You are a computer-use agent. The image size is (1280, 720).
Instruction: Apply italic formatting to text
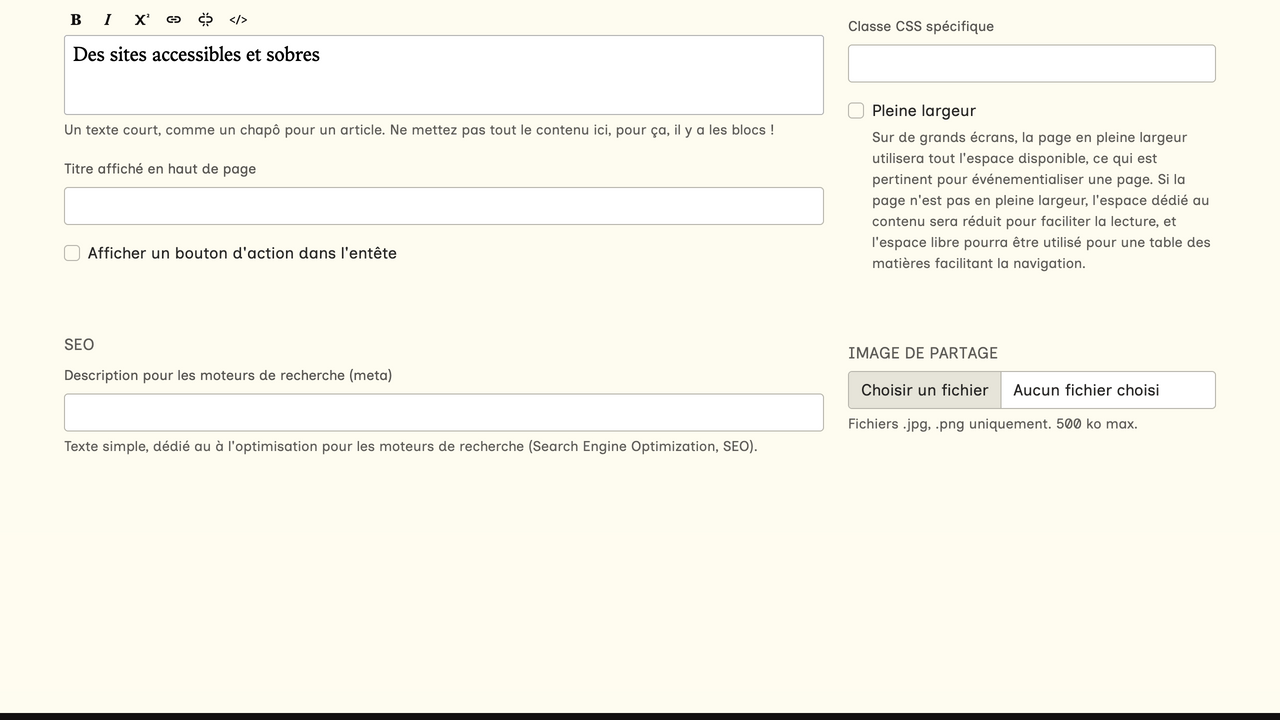coord(108,20)
